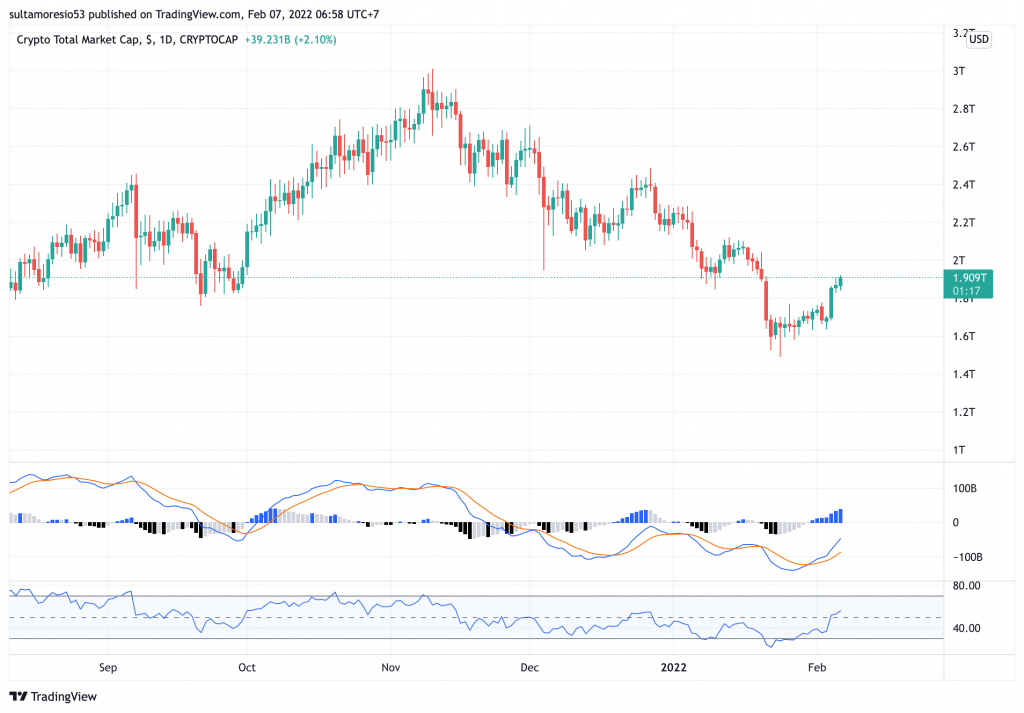Select the 2.4T price scale label
The image size is (1024, 713).
(x=962, y=185)
